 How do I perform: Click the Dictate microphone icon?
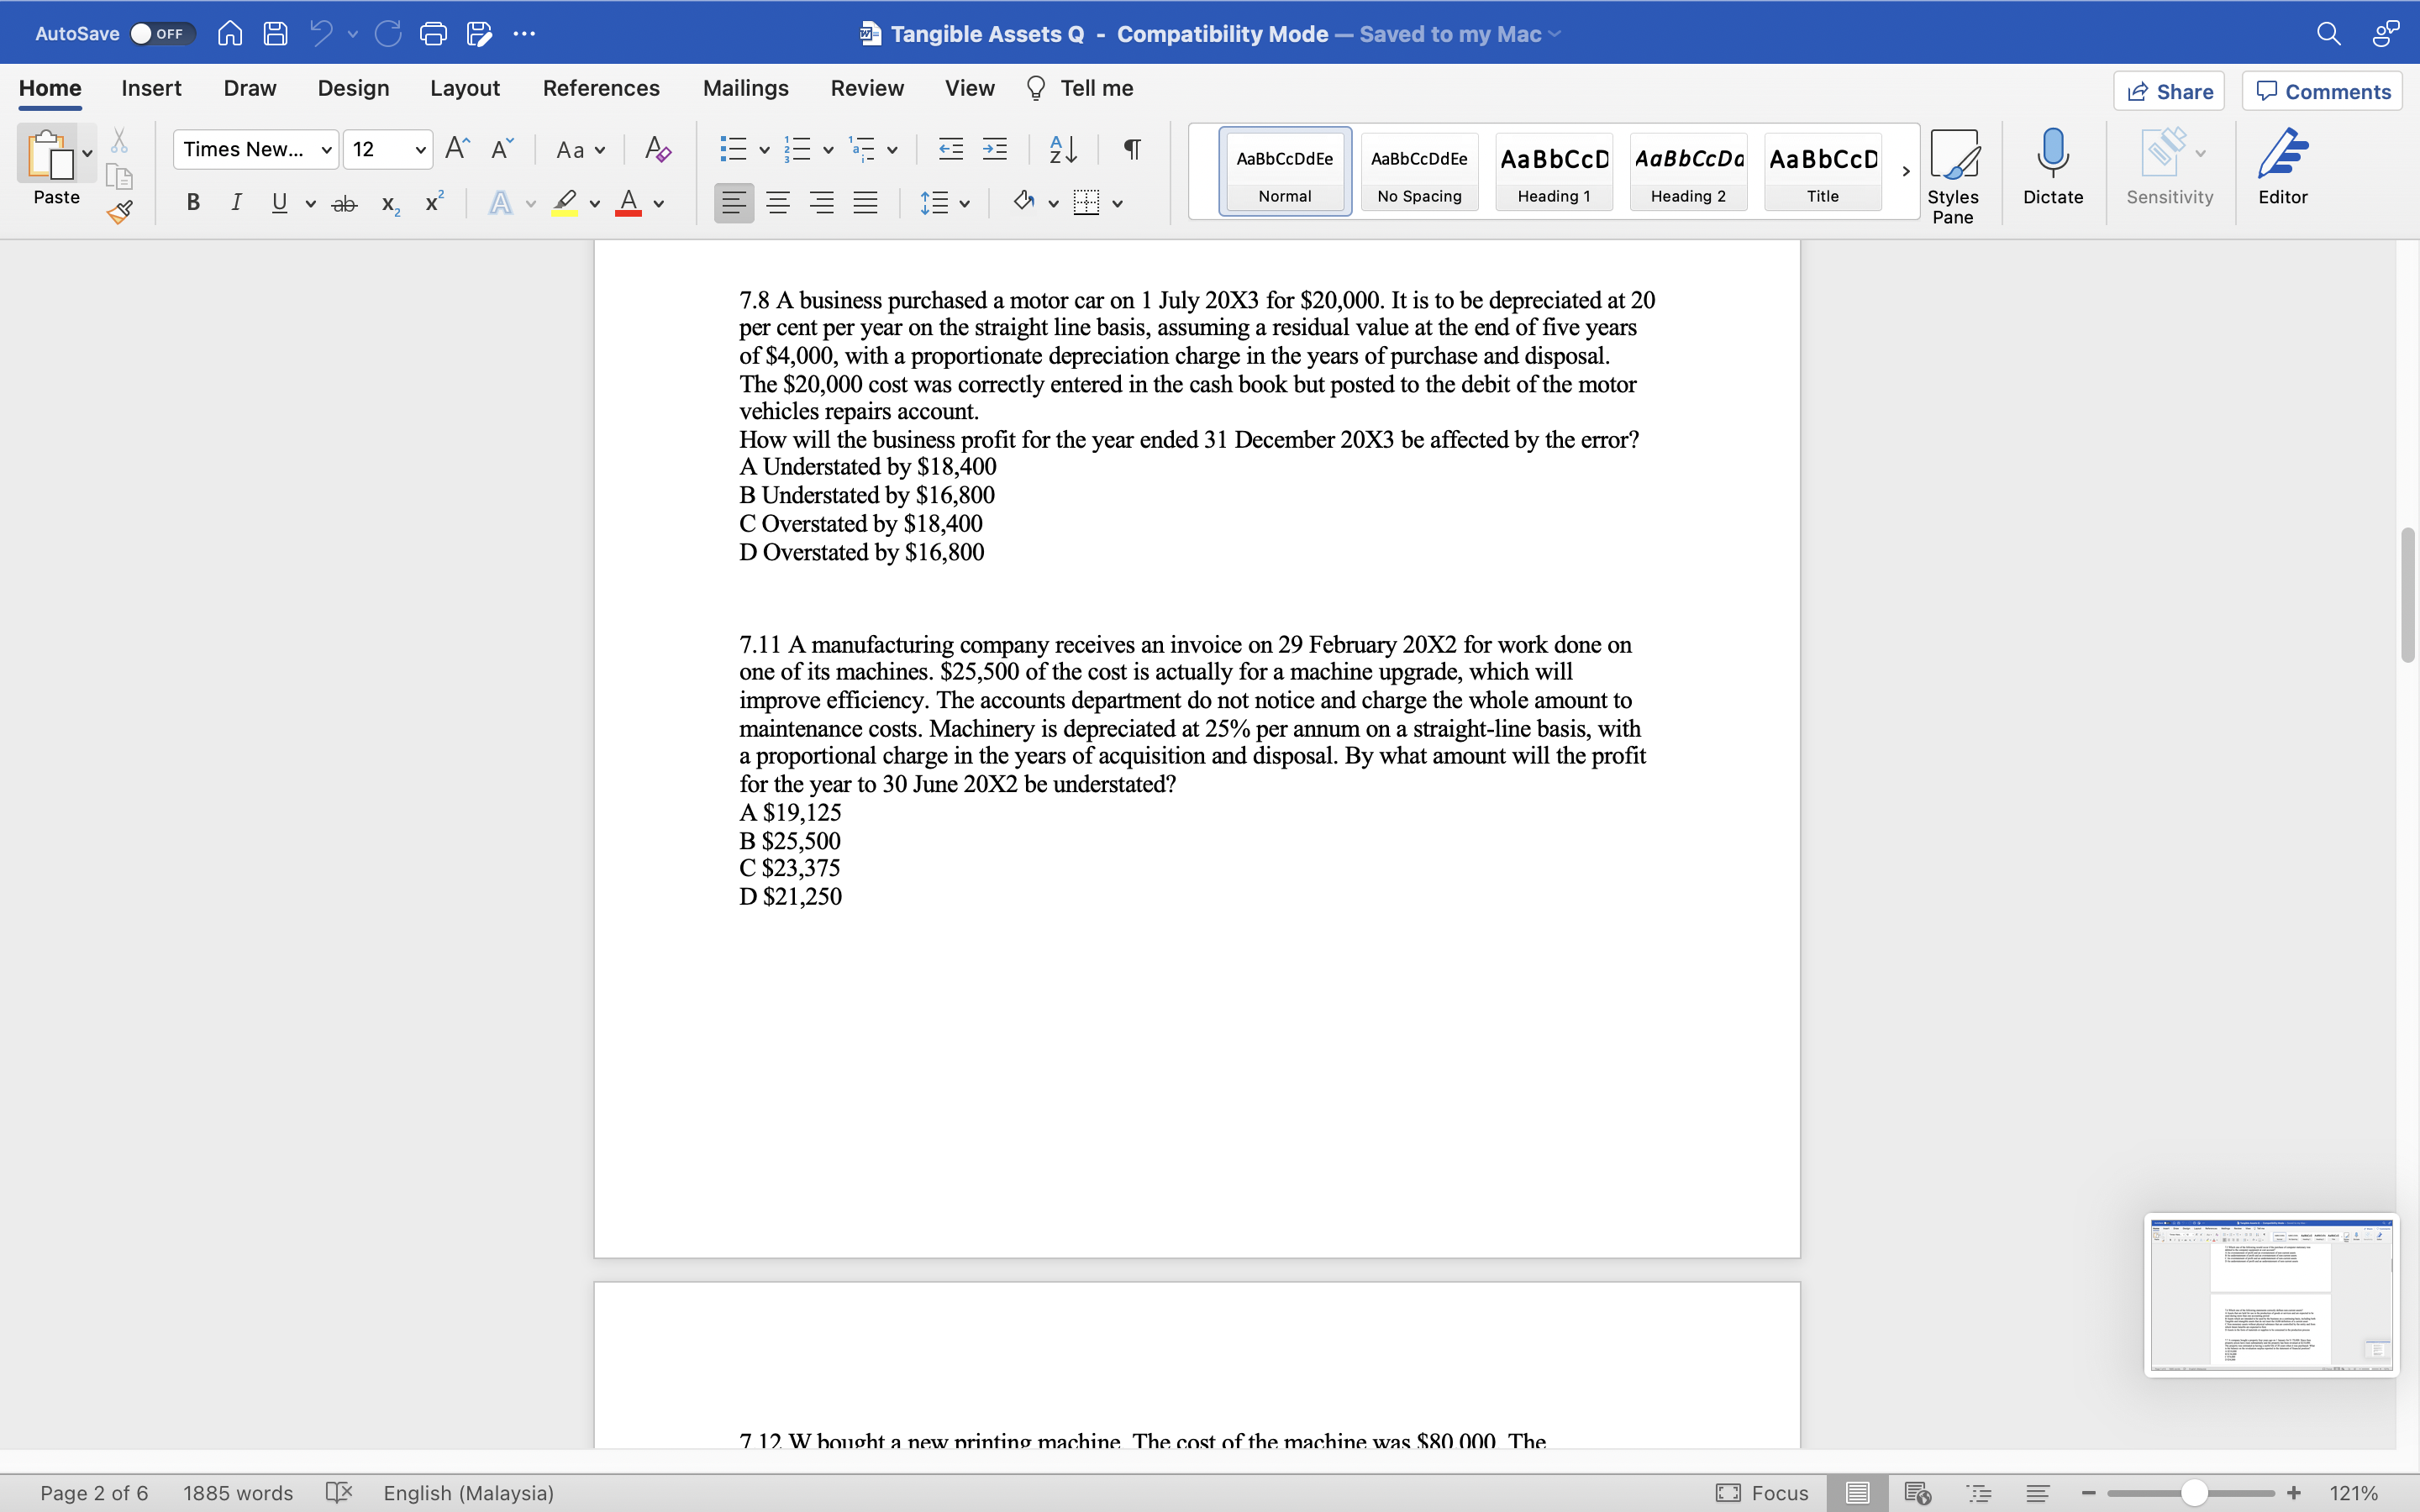[2052, 166]
